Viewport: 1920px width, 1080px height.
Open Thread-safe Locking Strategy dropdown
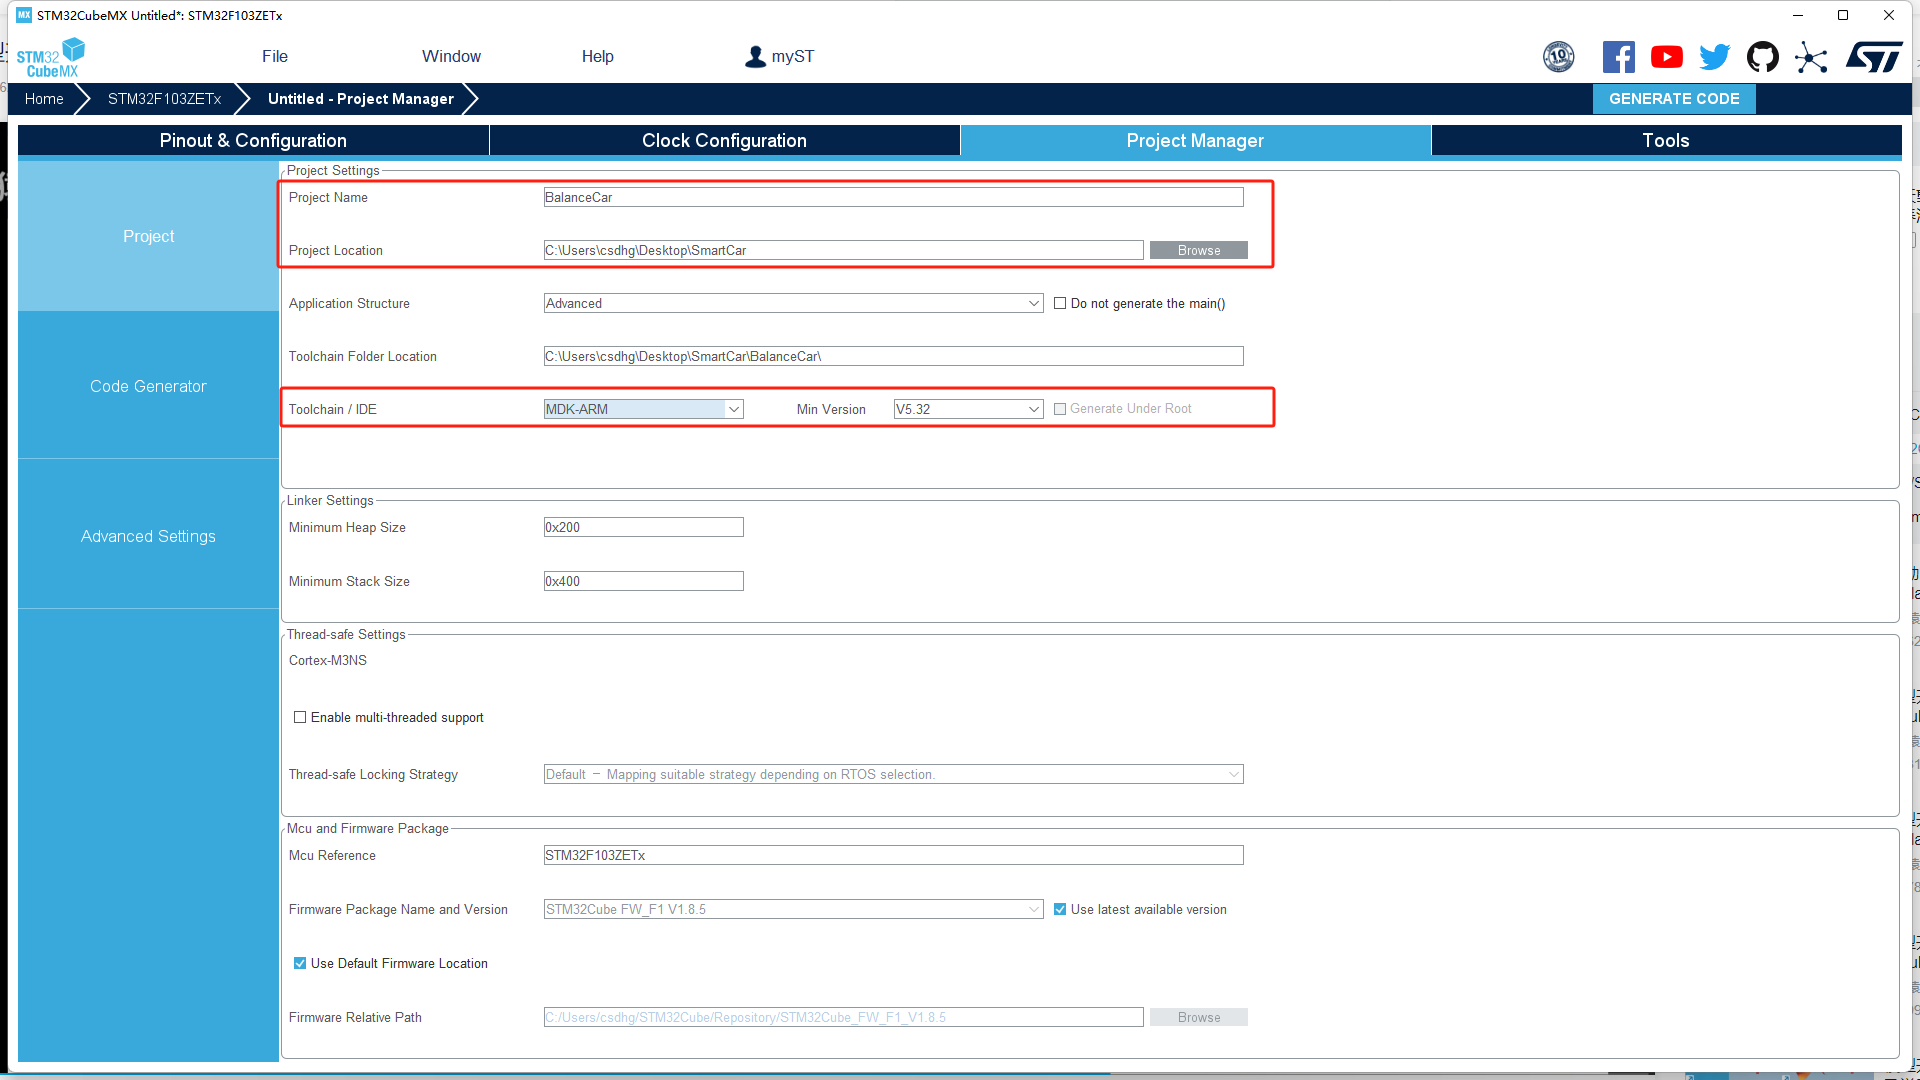tap(893, 775)
